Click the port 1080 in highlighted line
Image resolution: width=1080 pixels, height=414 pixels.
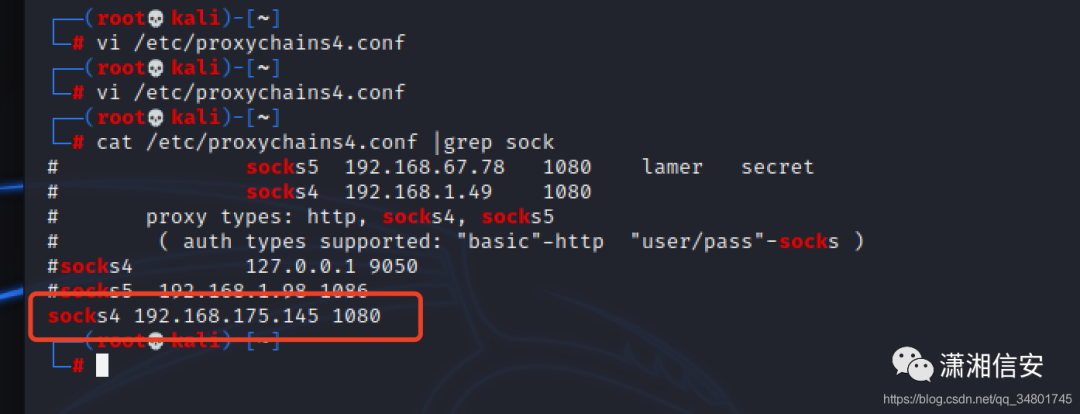[356, 316]
